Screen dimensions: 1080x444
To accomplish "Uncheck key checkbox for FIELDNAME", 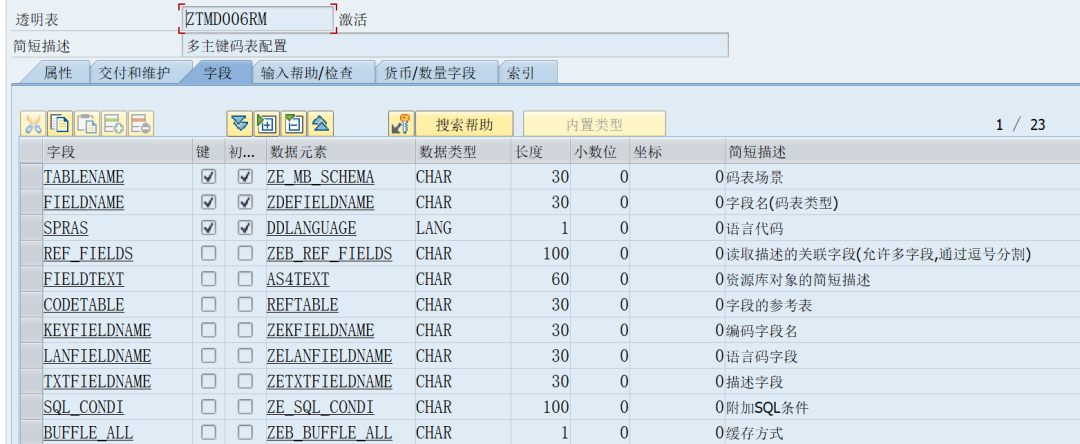I will pyautogui.click(x=208, y=202).
